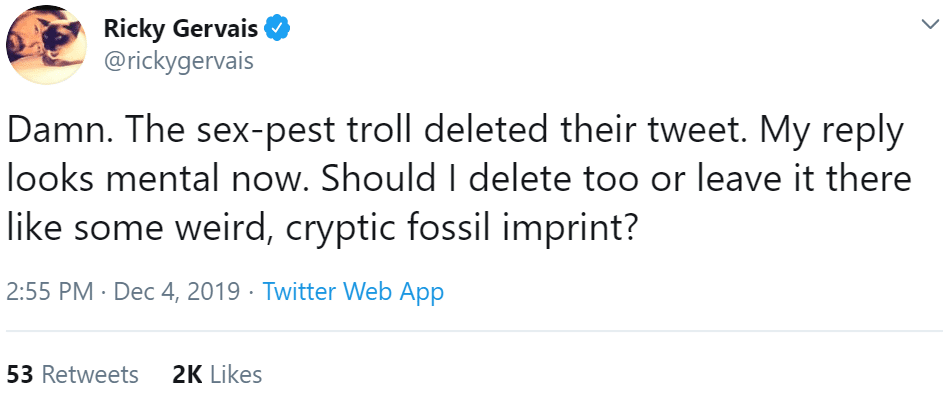The height and width of the screenshot is (393, 947).
Task: Click the Ricky Gervais display name
Action: pyautogui.click(x=181, y=28)
